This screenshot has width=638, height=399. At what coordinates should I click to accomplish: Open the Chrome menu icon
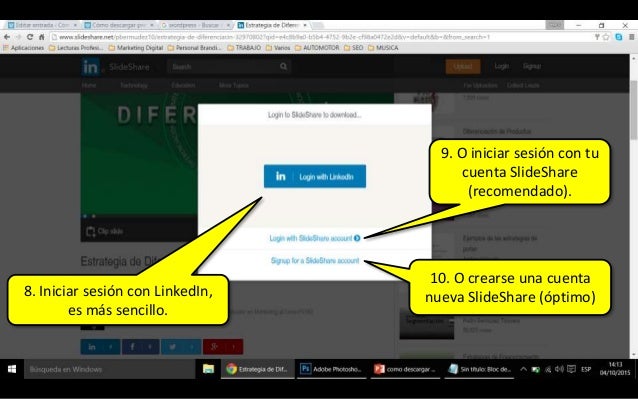(631, 37)
